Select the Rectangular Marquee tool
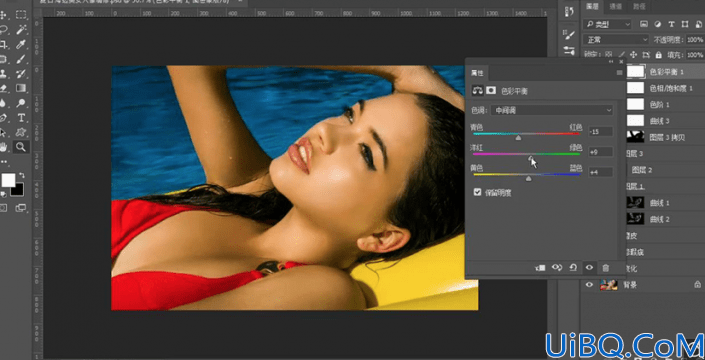Image resolution: width=705 pixels, height=360 pixels. click(x=21, y=15)
